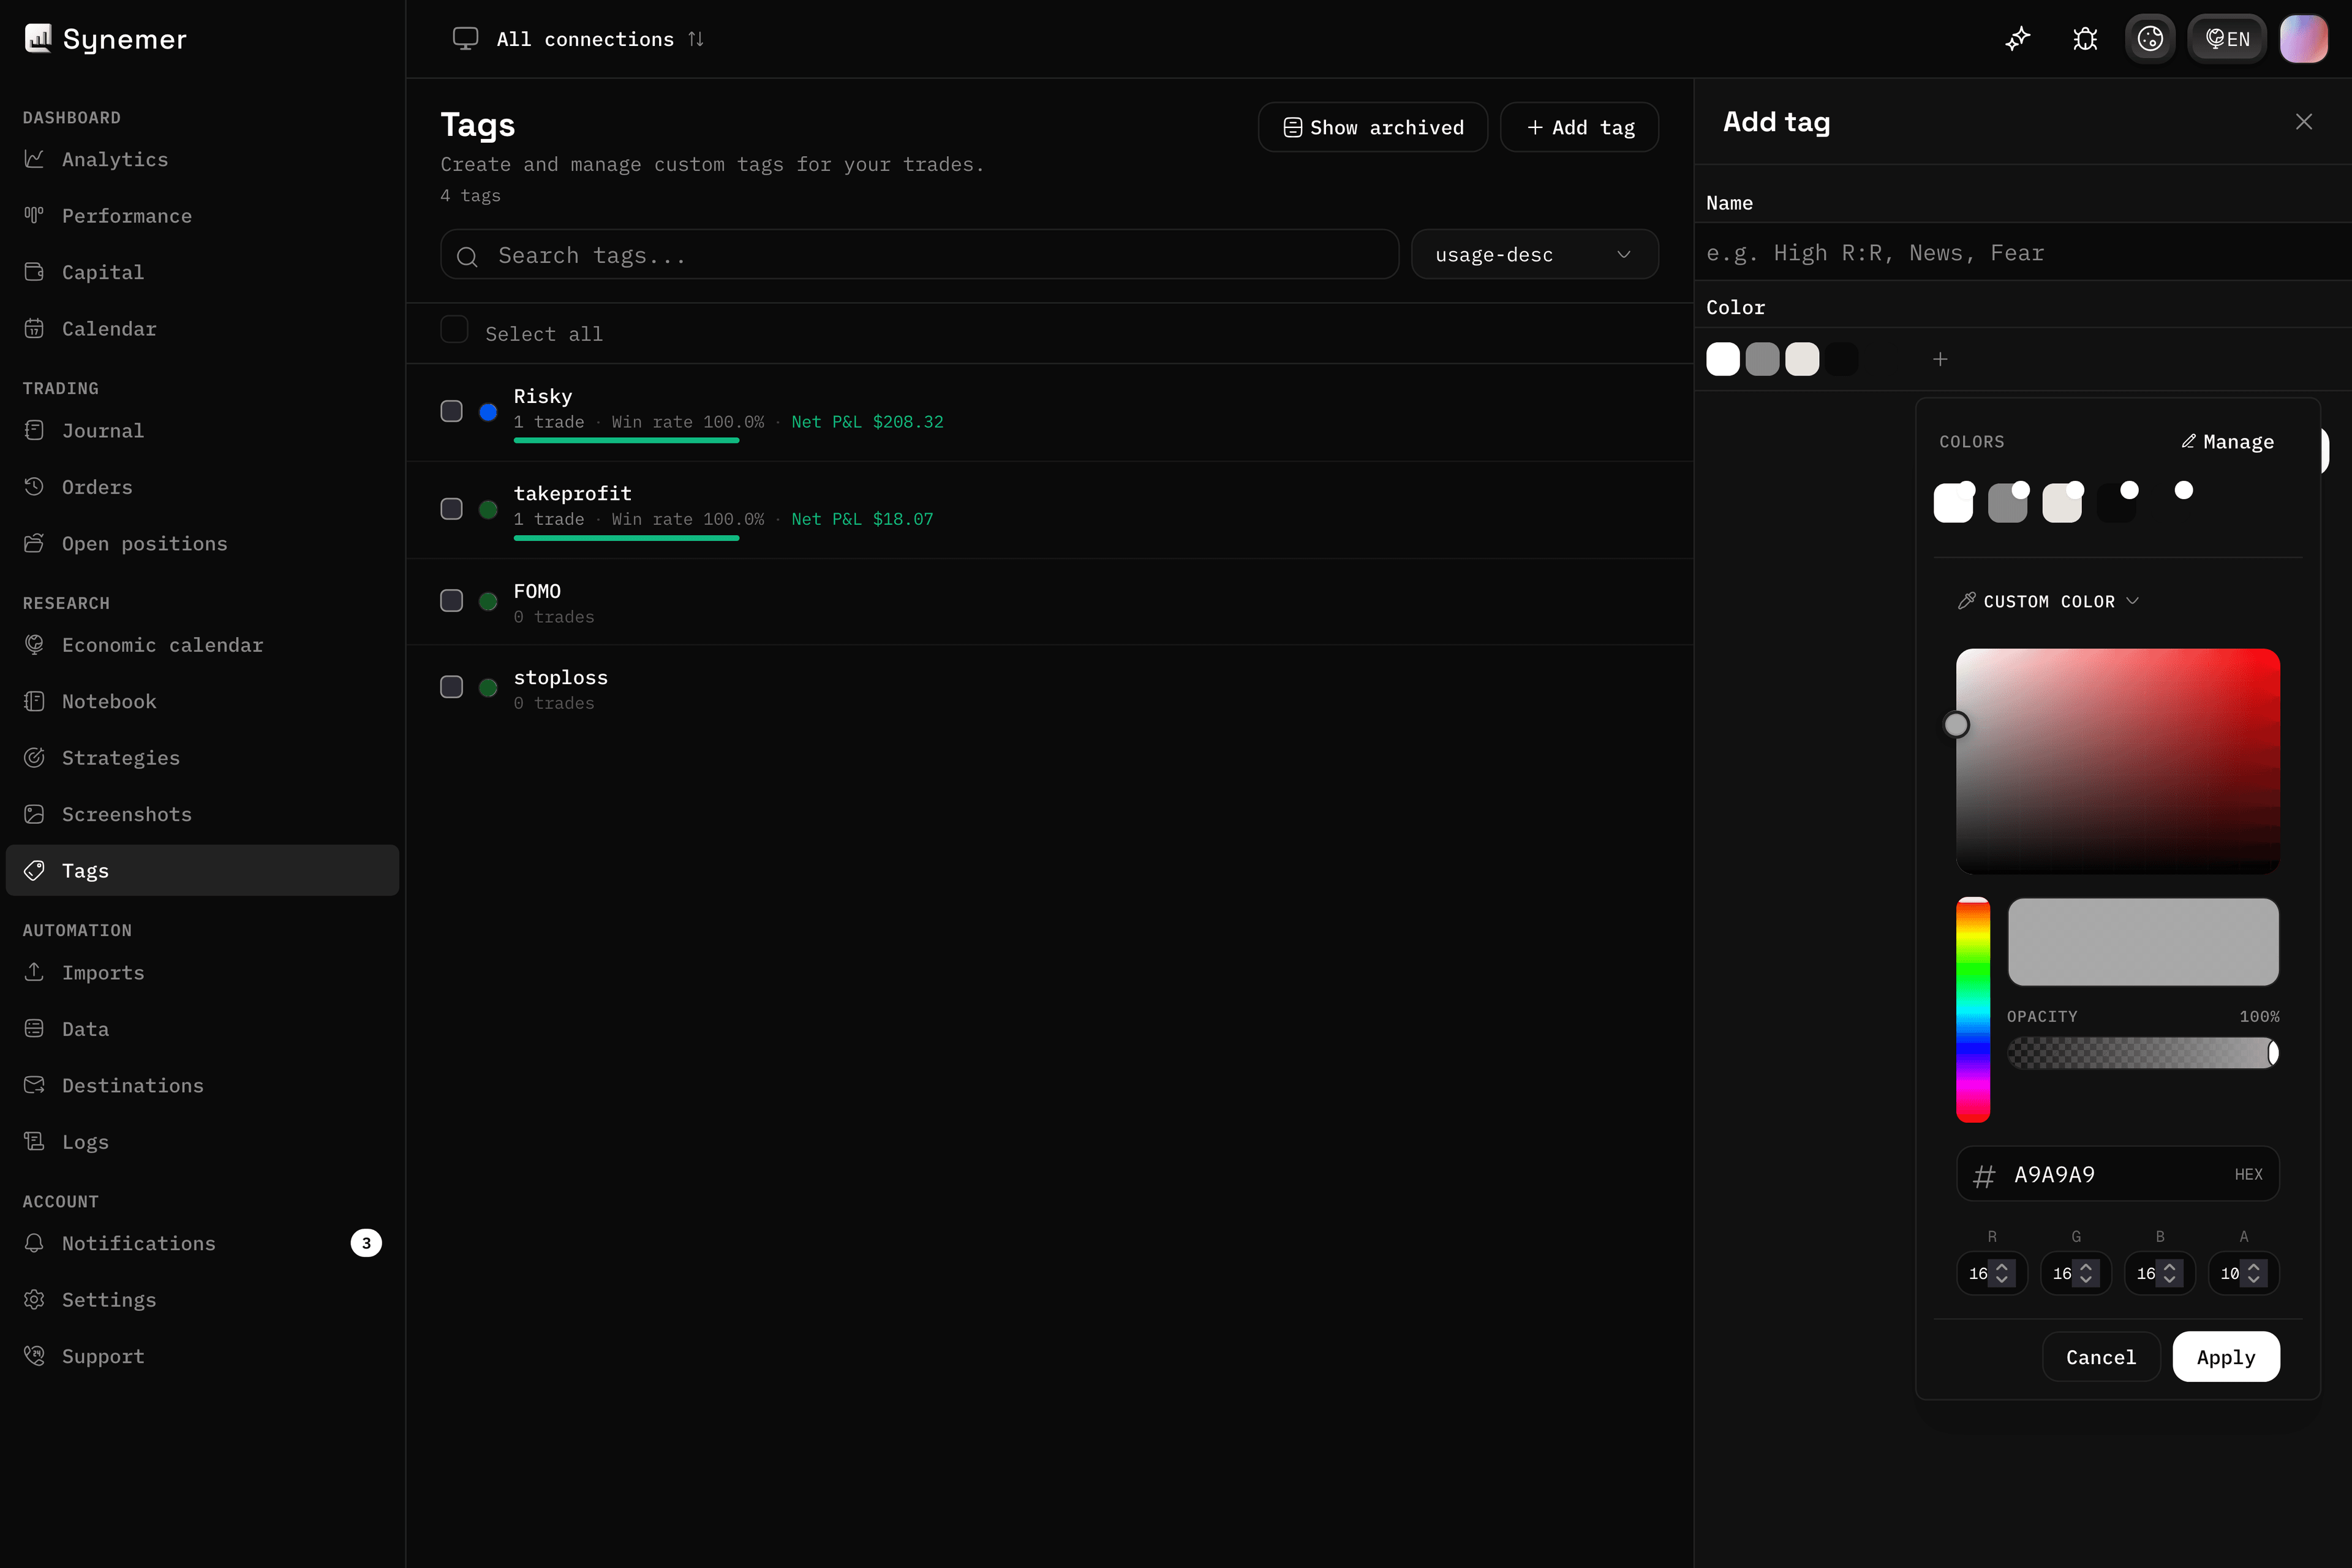
Task: Open Economic calendar
Action: pos(202,645)
